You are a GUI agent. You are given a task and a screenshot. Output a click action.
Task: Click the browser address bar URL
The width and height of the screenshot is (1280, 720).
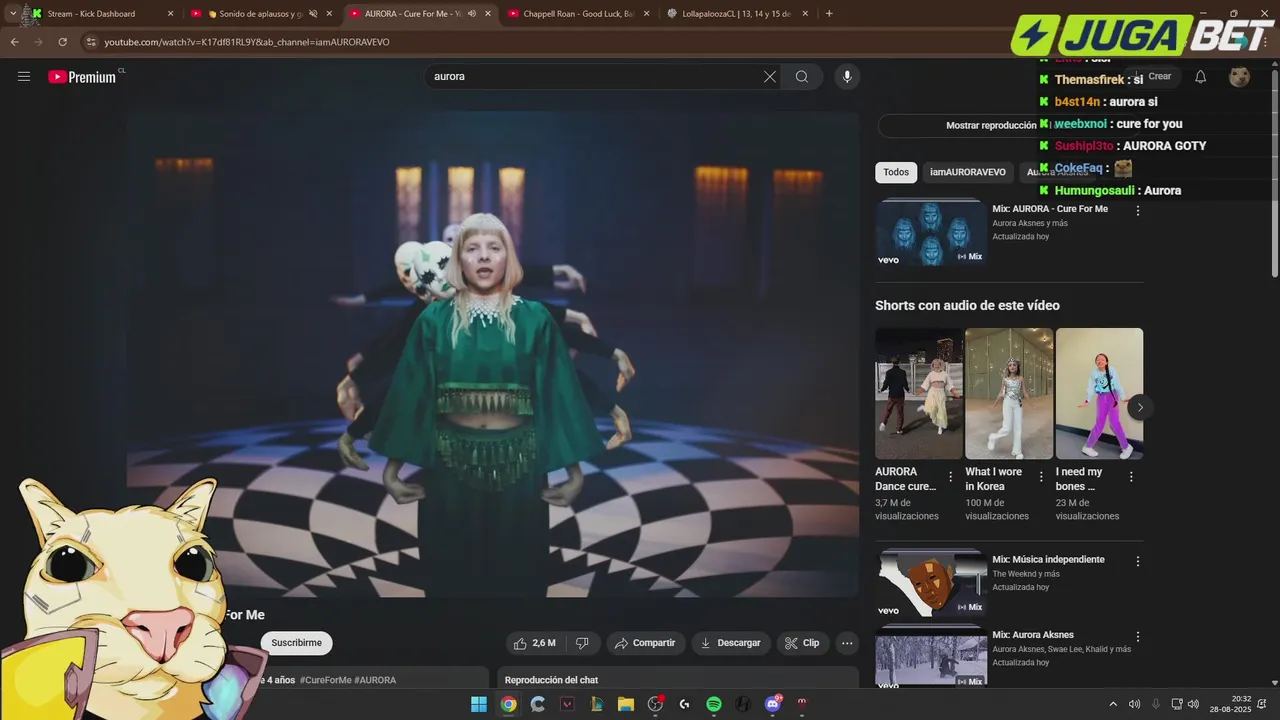pos(247,42)
